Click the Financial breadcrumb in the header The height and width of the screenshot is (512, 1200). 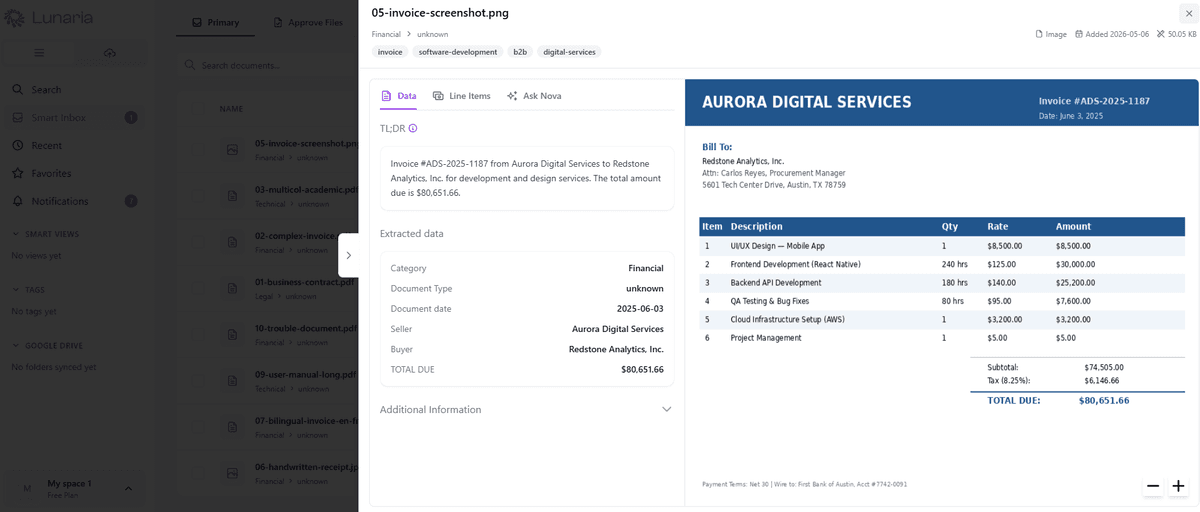click(386, 34)
